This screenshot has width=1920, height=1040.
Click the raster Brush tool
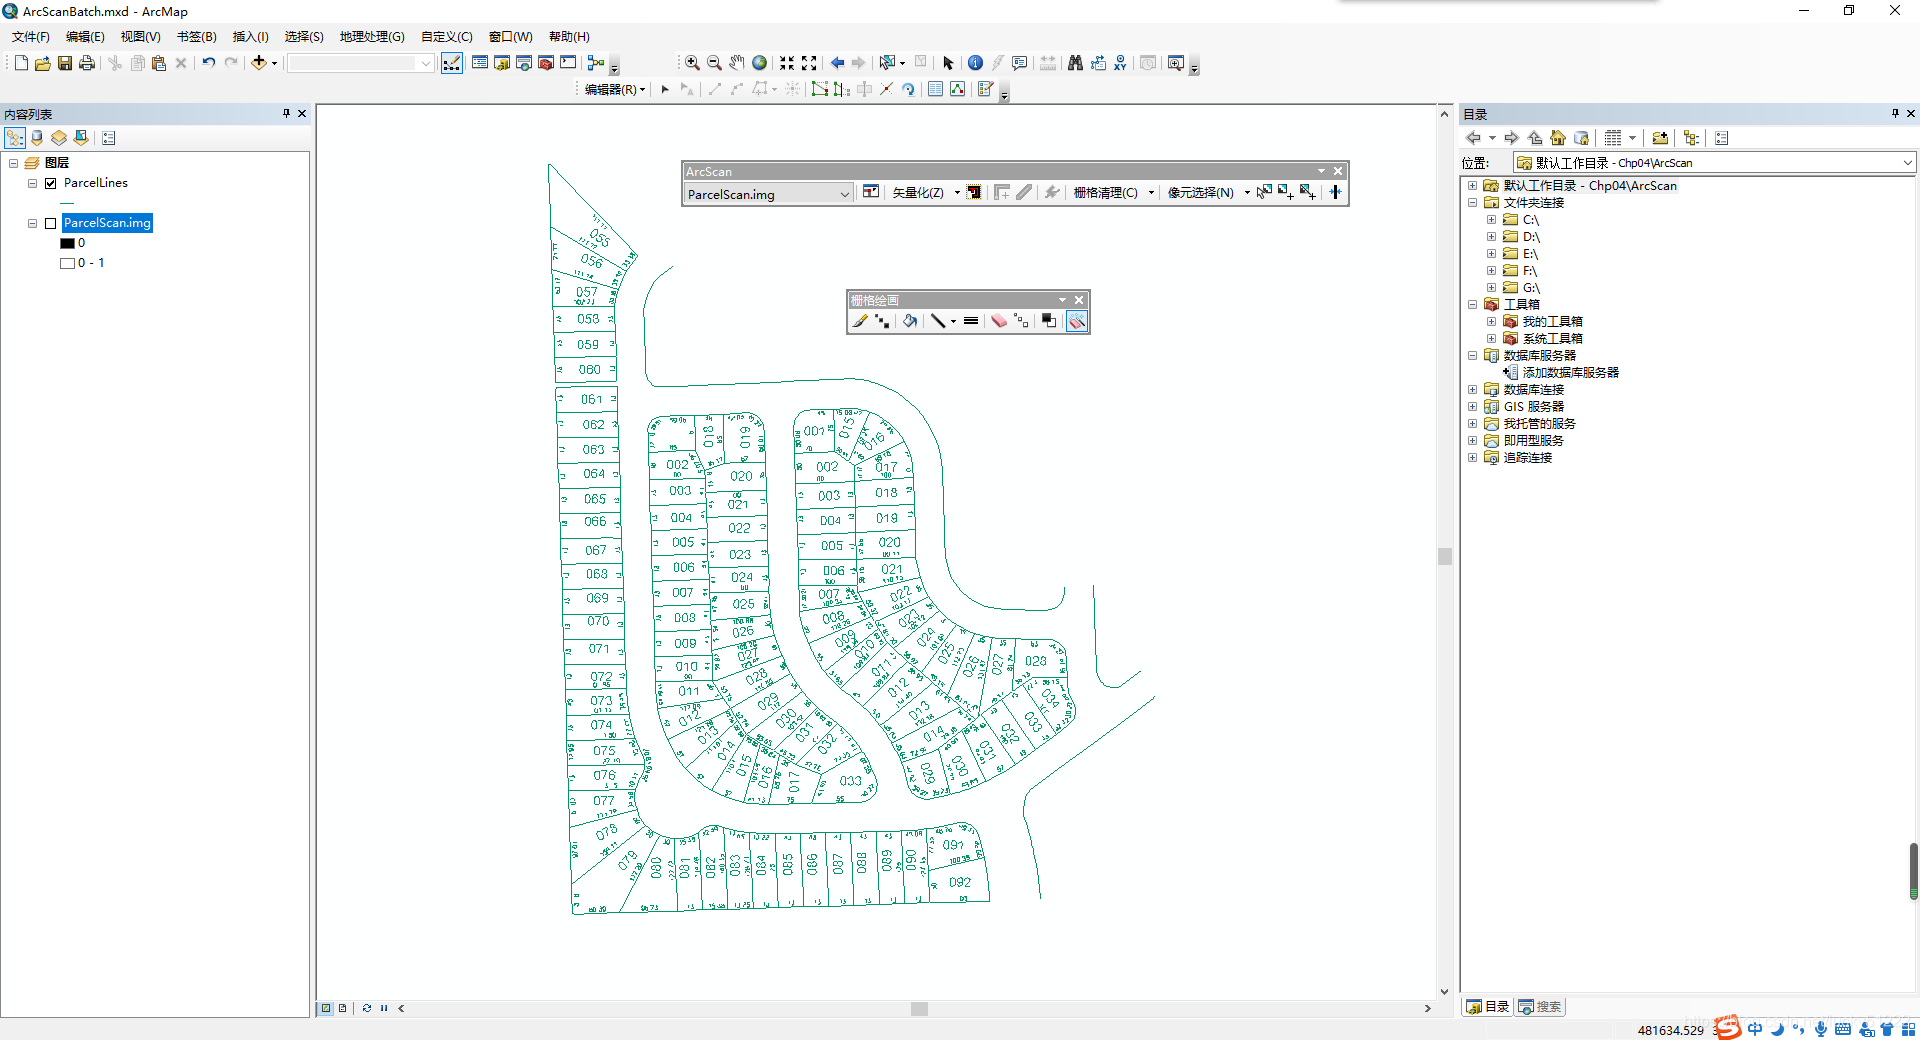pyautogui.click(x=860, y=321)
